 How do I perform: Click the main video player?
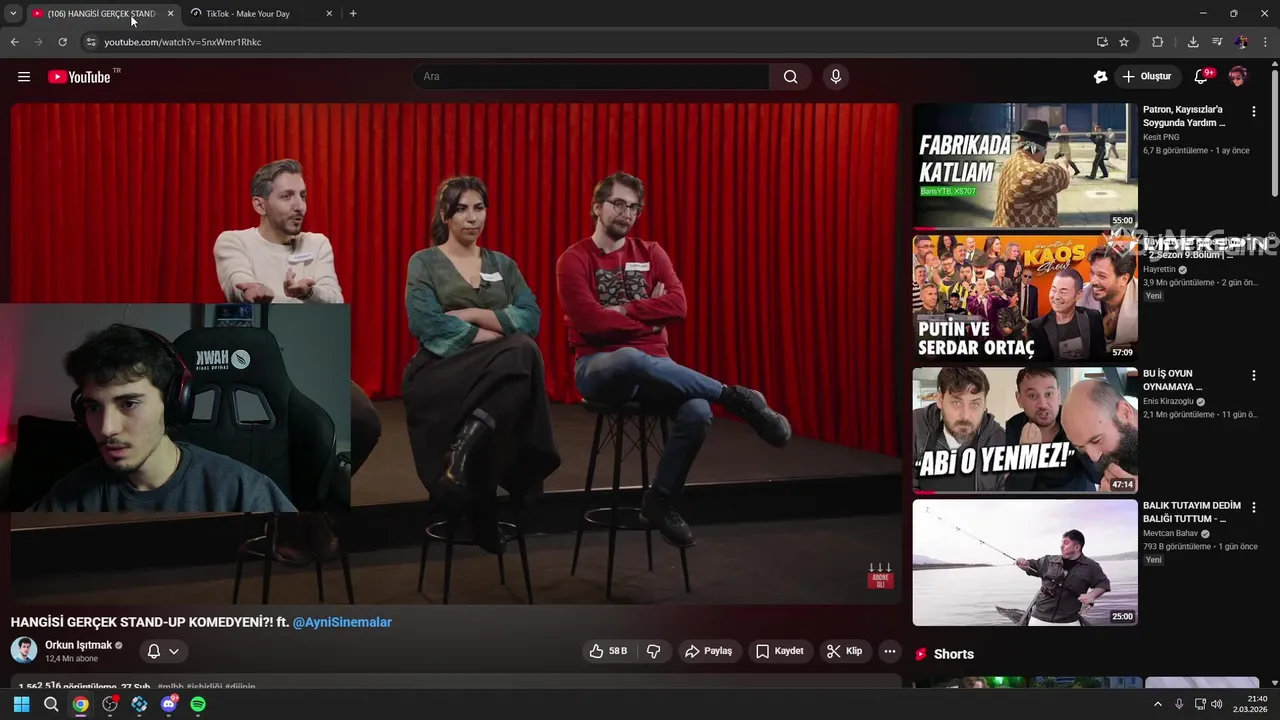pos(455,353)
